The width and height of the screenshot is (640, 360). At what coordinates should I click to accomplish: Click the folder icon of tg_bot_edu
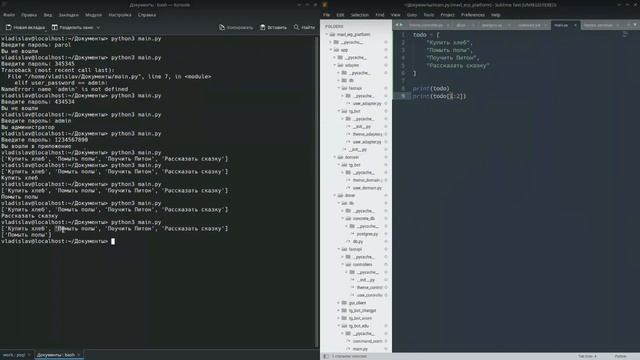click(344, 326)
